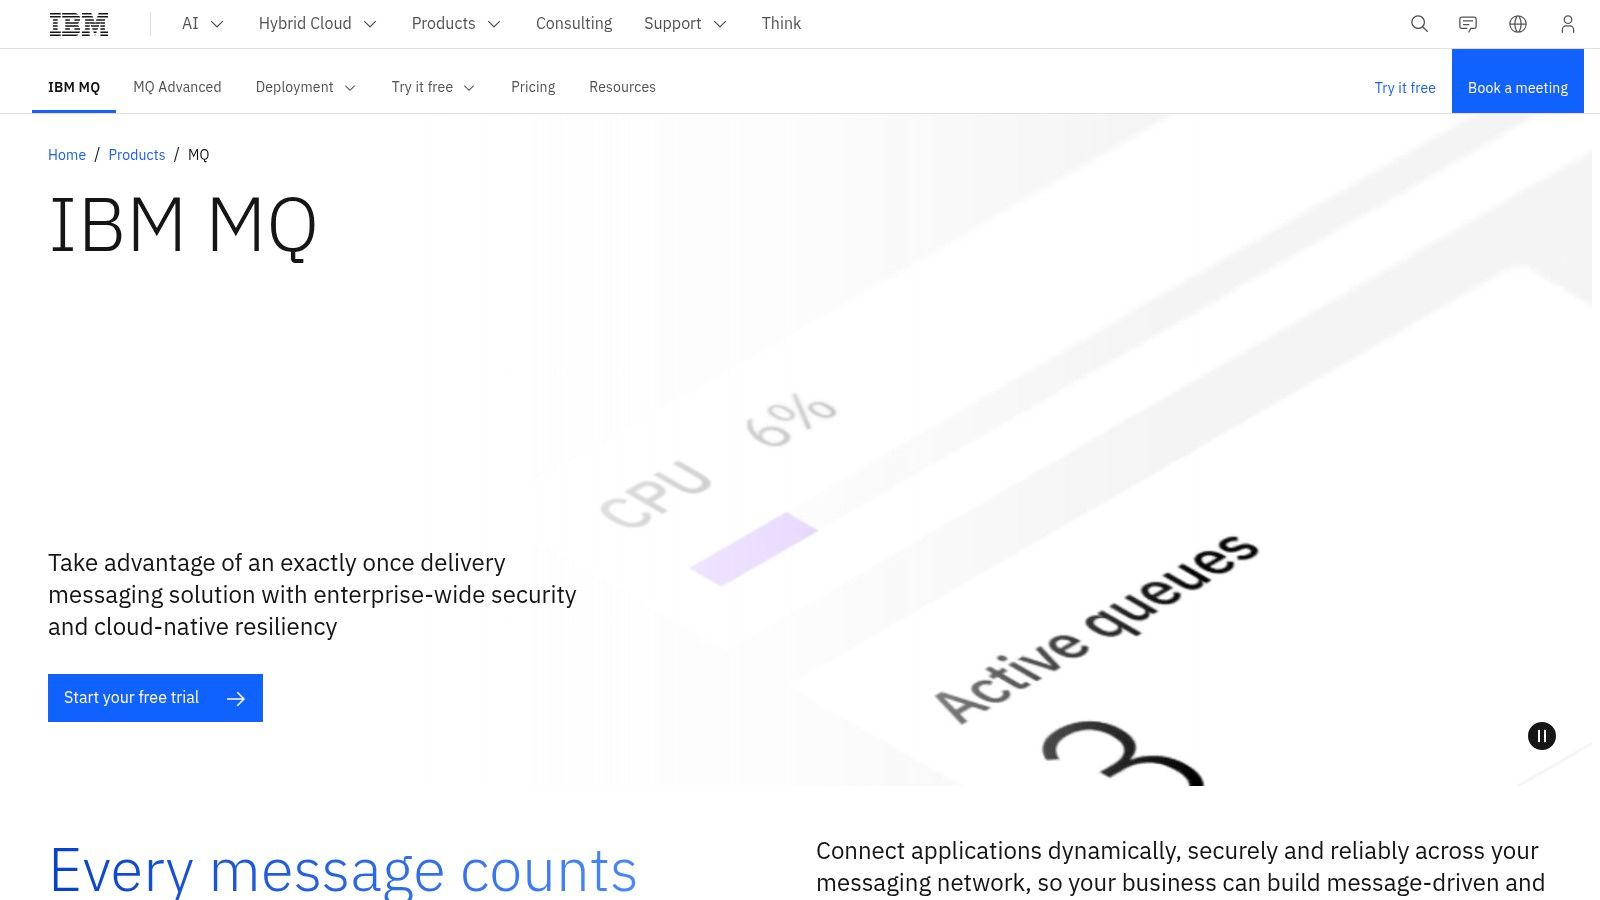Screen dimensions: 1600x900
Task: Open the user account icon
Action: (1568, 24)
